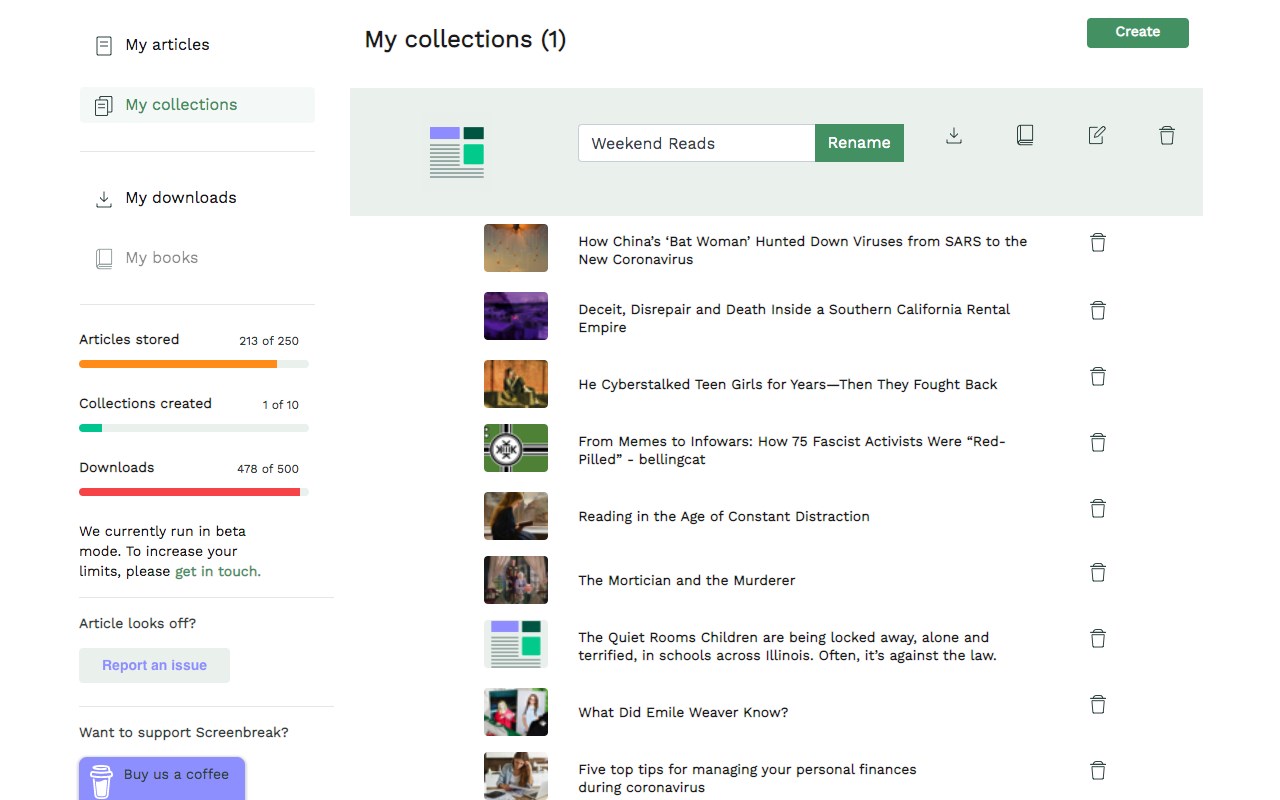Delete the Cyberstalked Teen Girls article

tap(1098, 376)
